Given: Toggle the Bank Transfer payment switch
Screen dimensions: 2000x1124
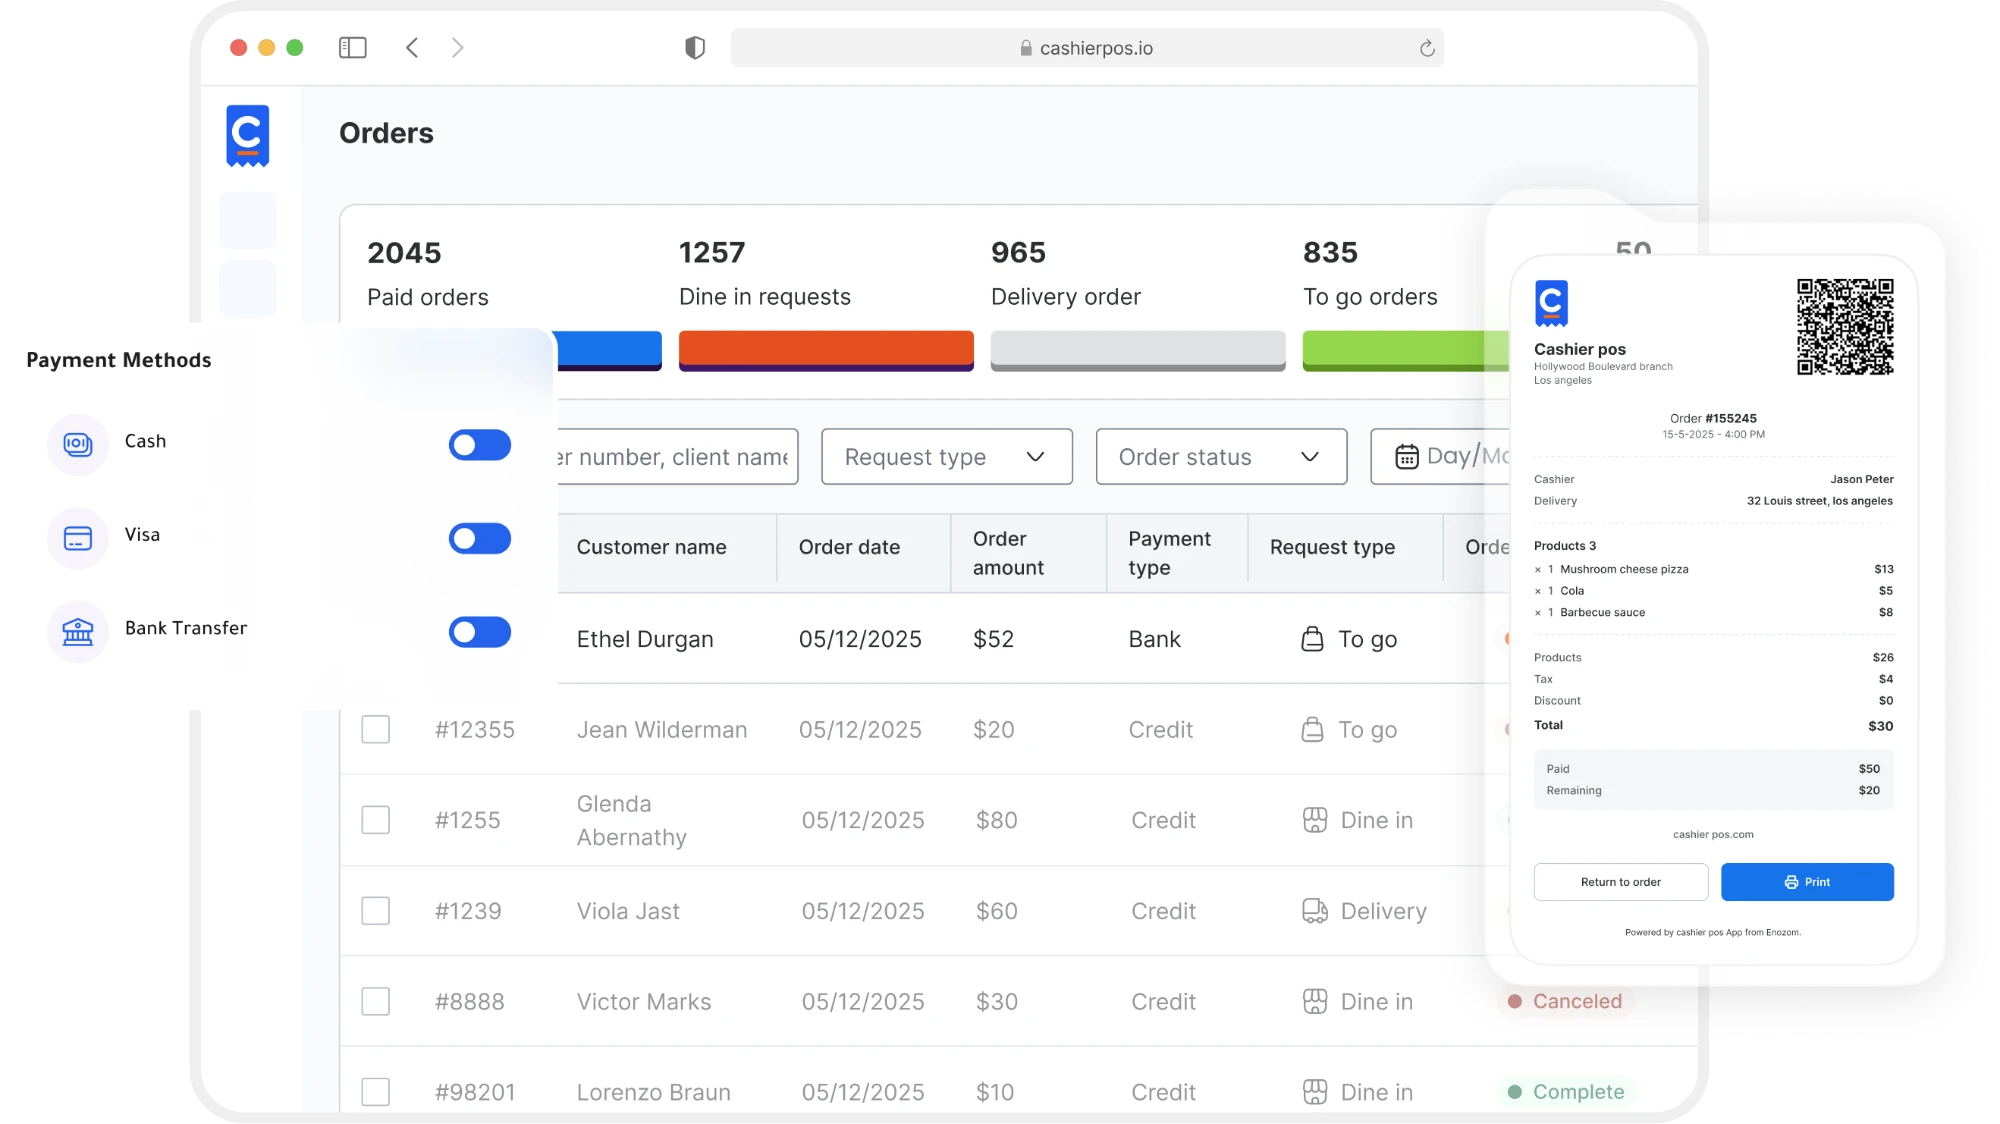Looking at the screenshot, I should click(x=480, y=632).
